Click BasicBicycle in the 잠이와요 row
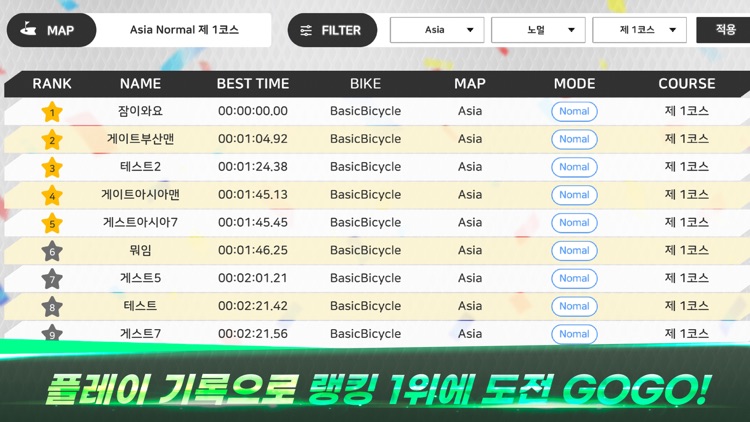Screen dimensions: 750x422 (x=365, y=111)
